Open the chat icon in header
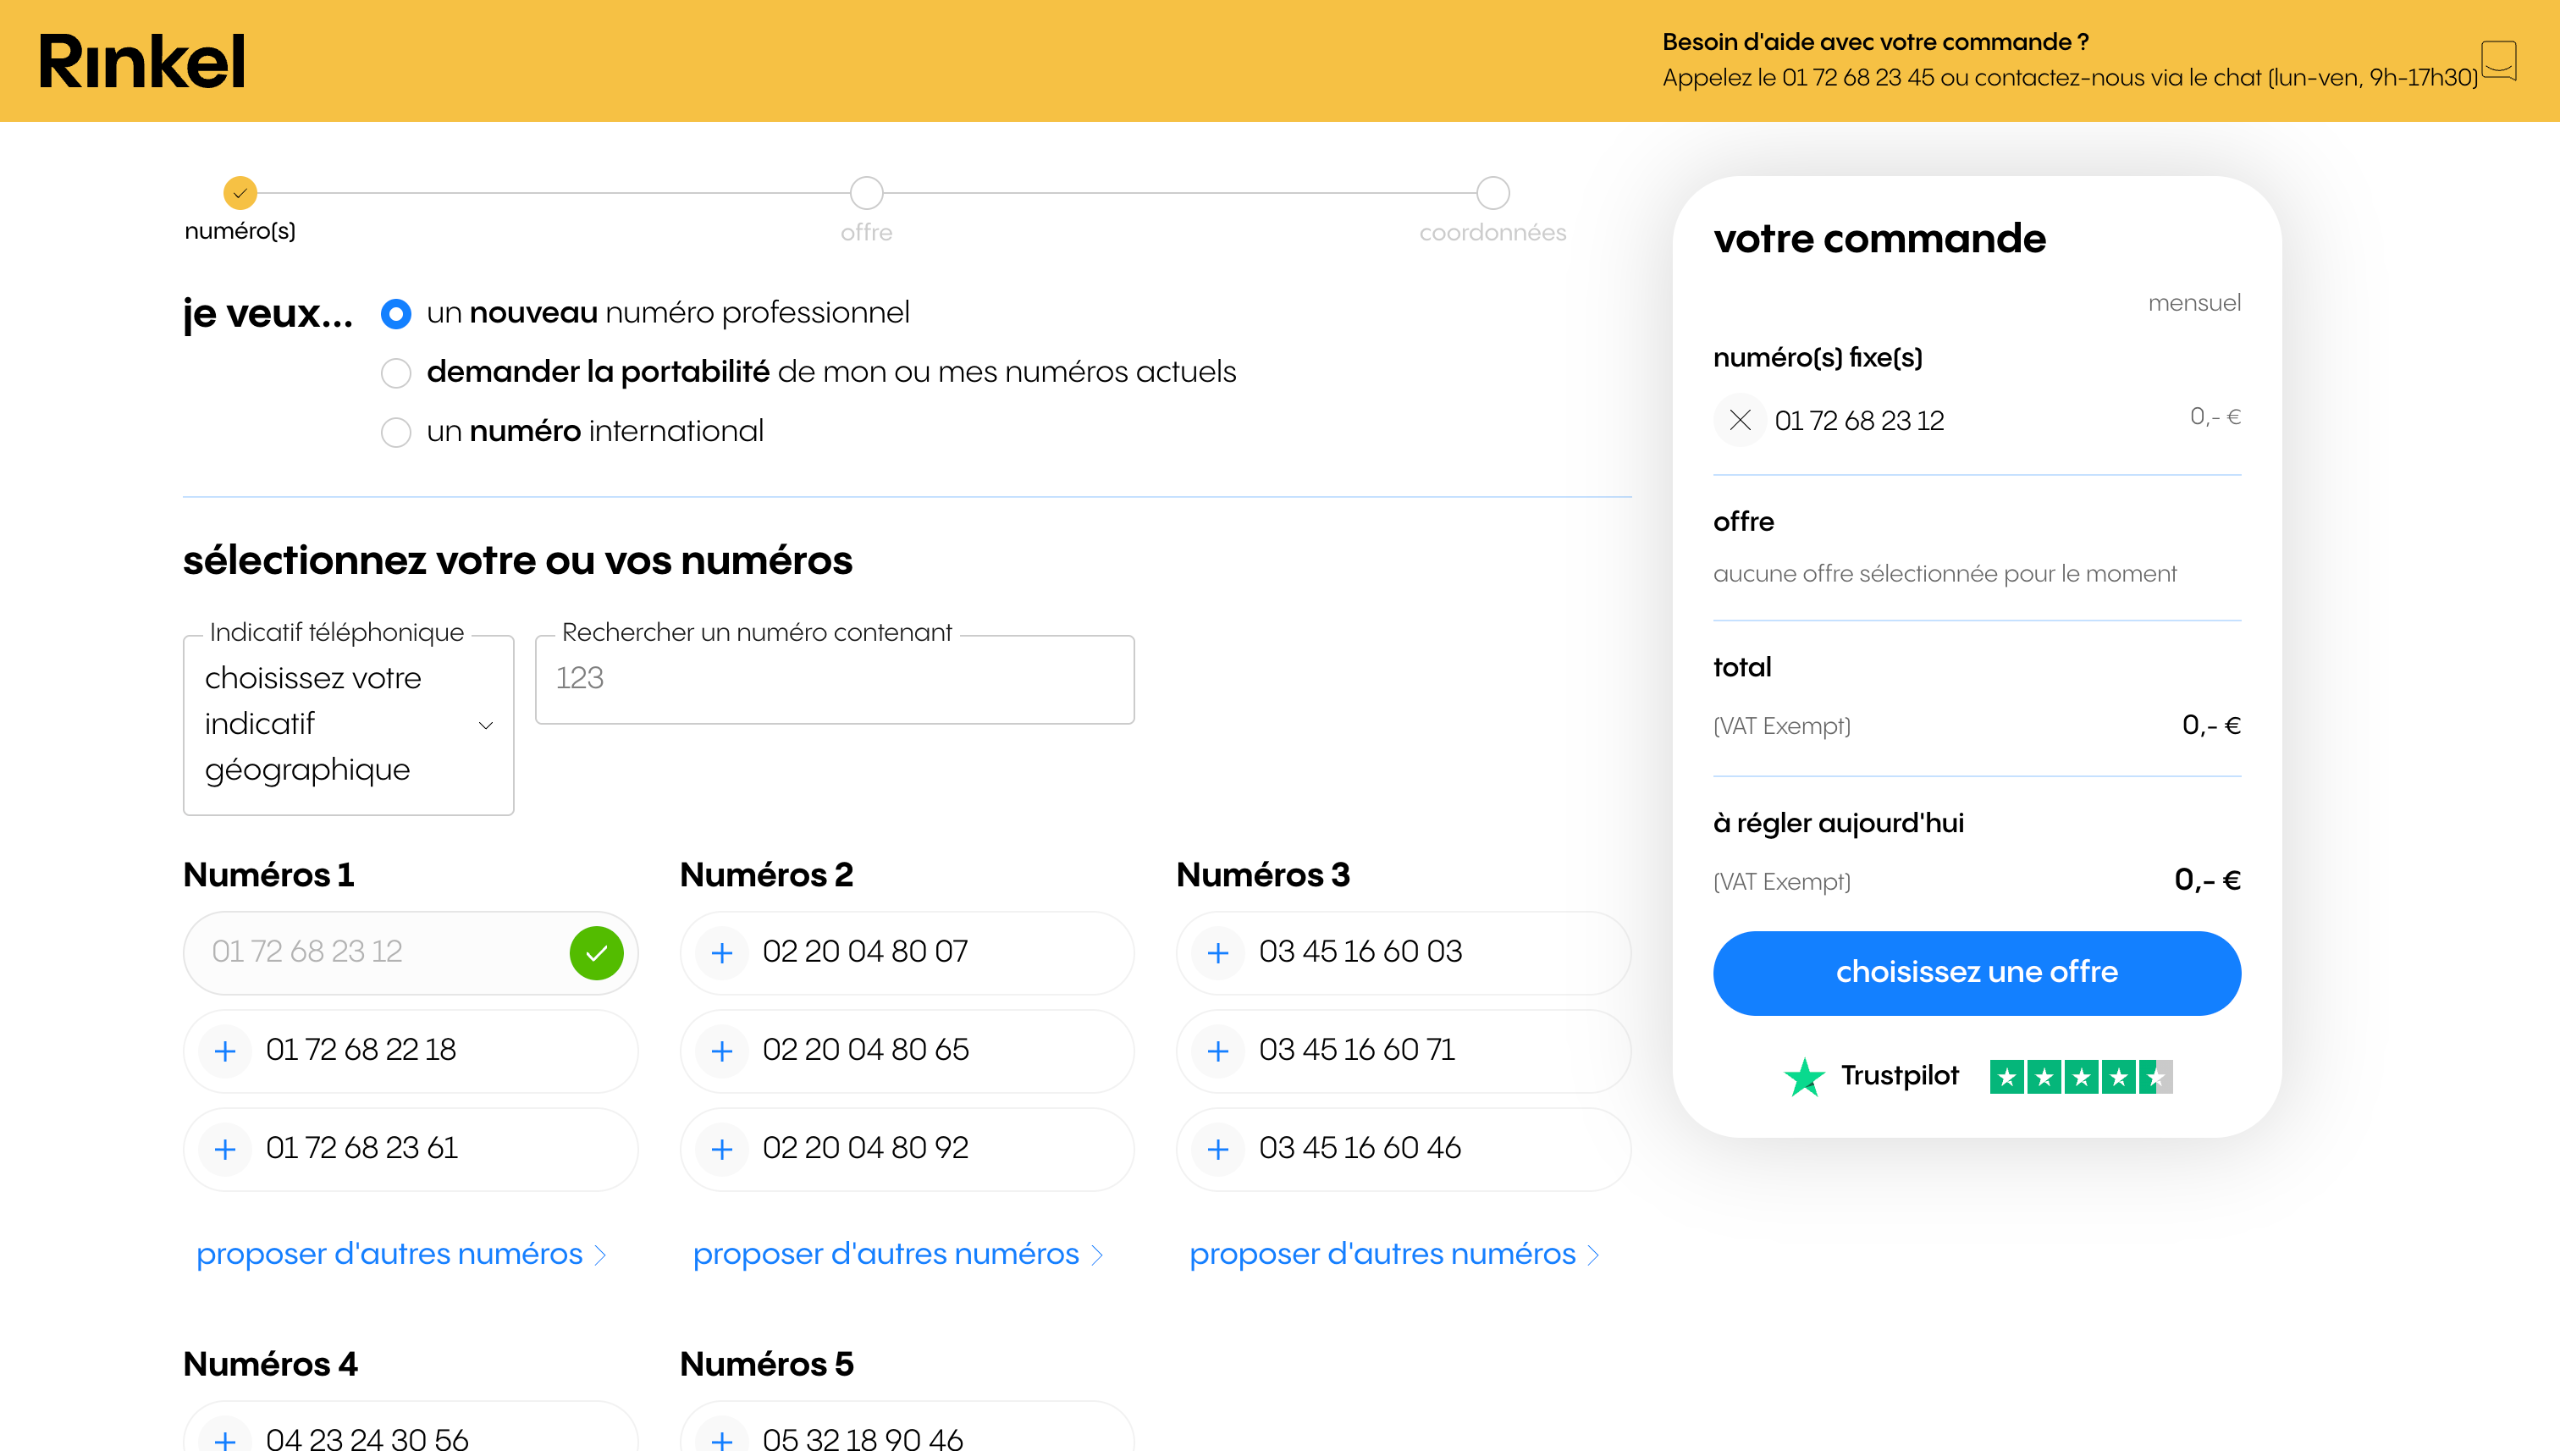 2498,60
